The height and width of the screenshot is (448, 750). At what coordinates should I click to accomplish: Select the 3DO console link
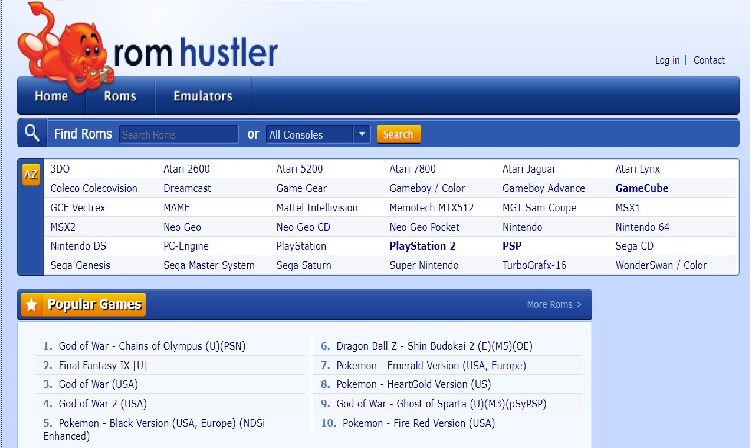coord(60,169)
